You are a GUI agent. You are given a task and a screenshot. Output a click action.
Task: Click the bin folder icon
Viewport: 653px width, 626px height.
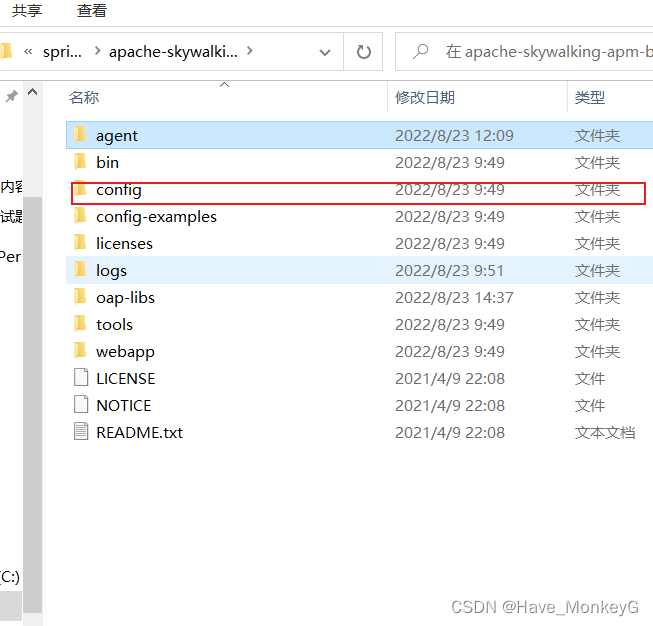(80, 162)
